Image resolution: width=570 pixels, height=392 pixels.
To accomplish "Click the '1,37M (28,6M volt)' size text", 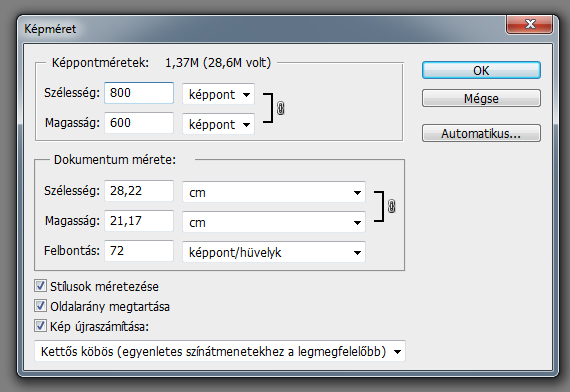I will tap(218, 63).
